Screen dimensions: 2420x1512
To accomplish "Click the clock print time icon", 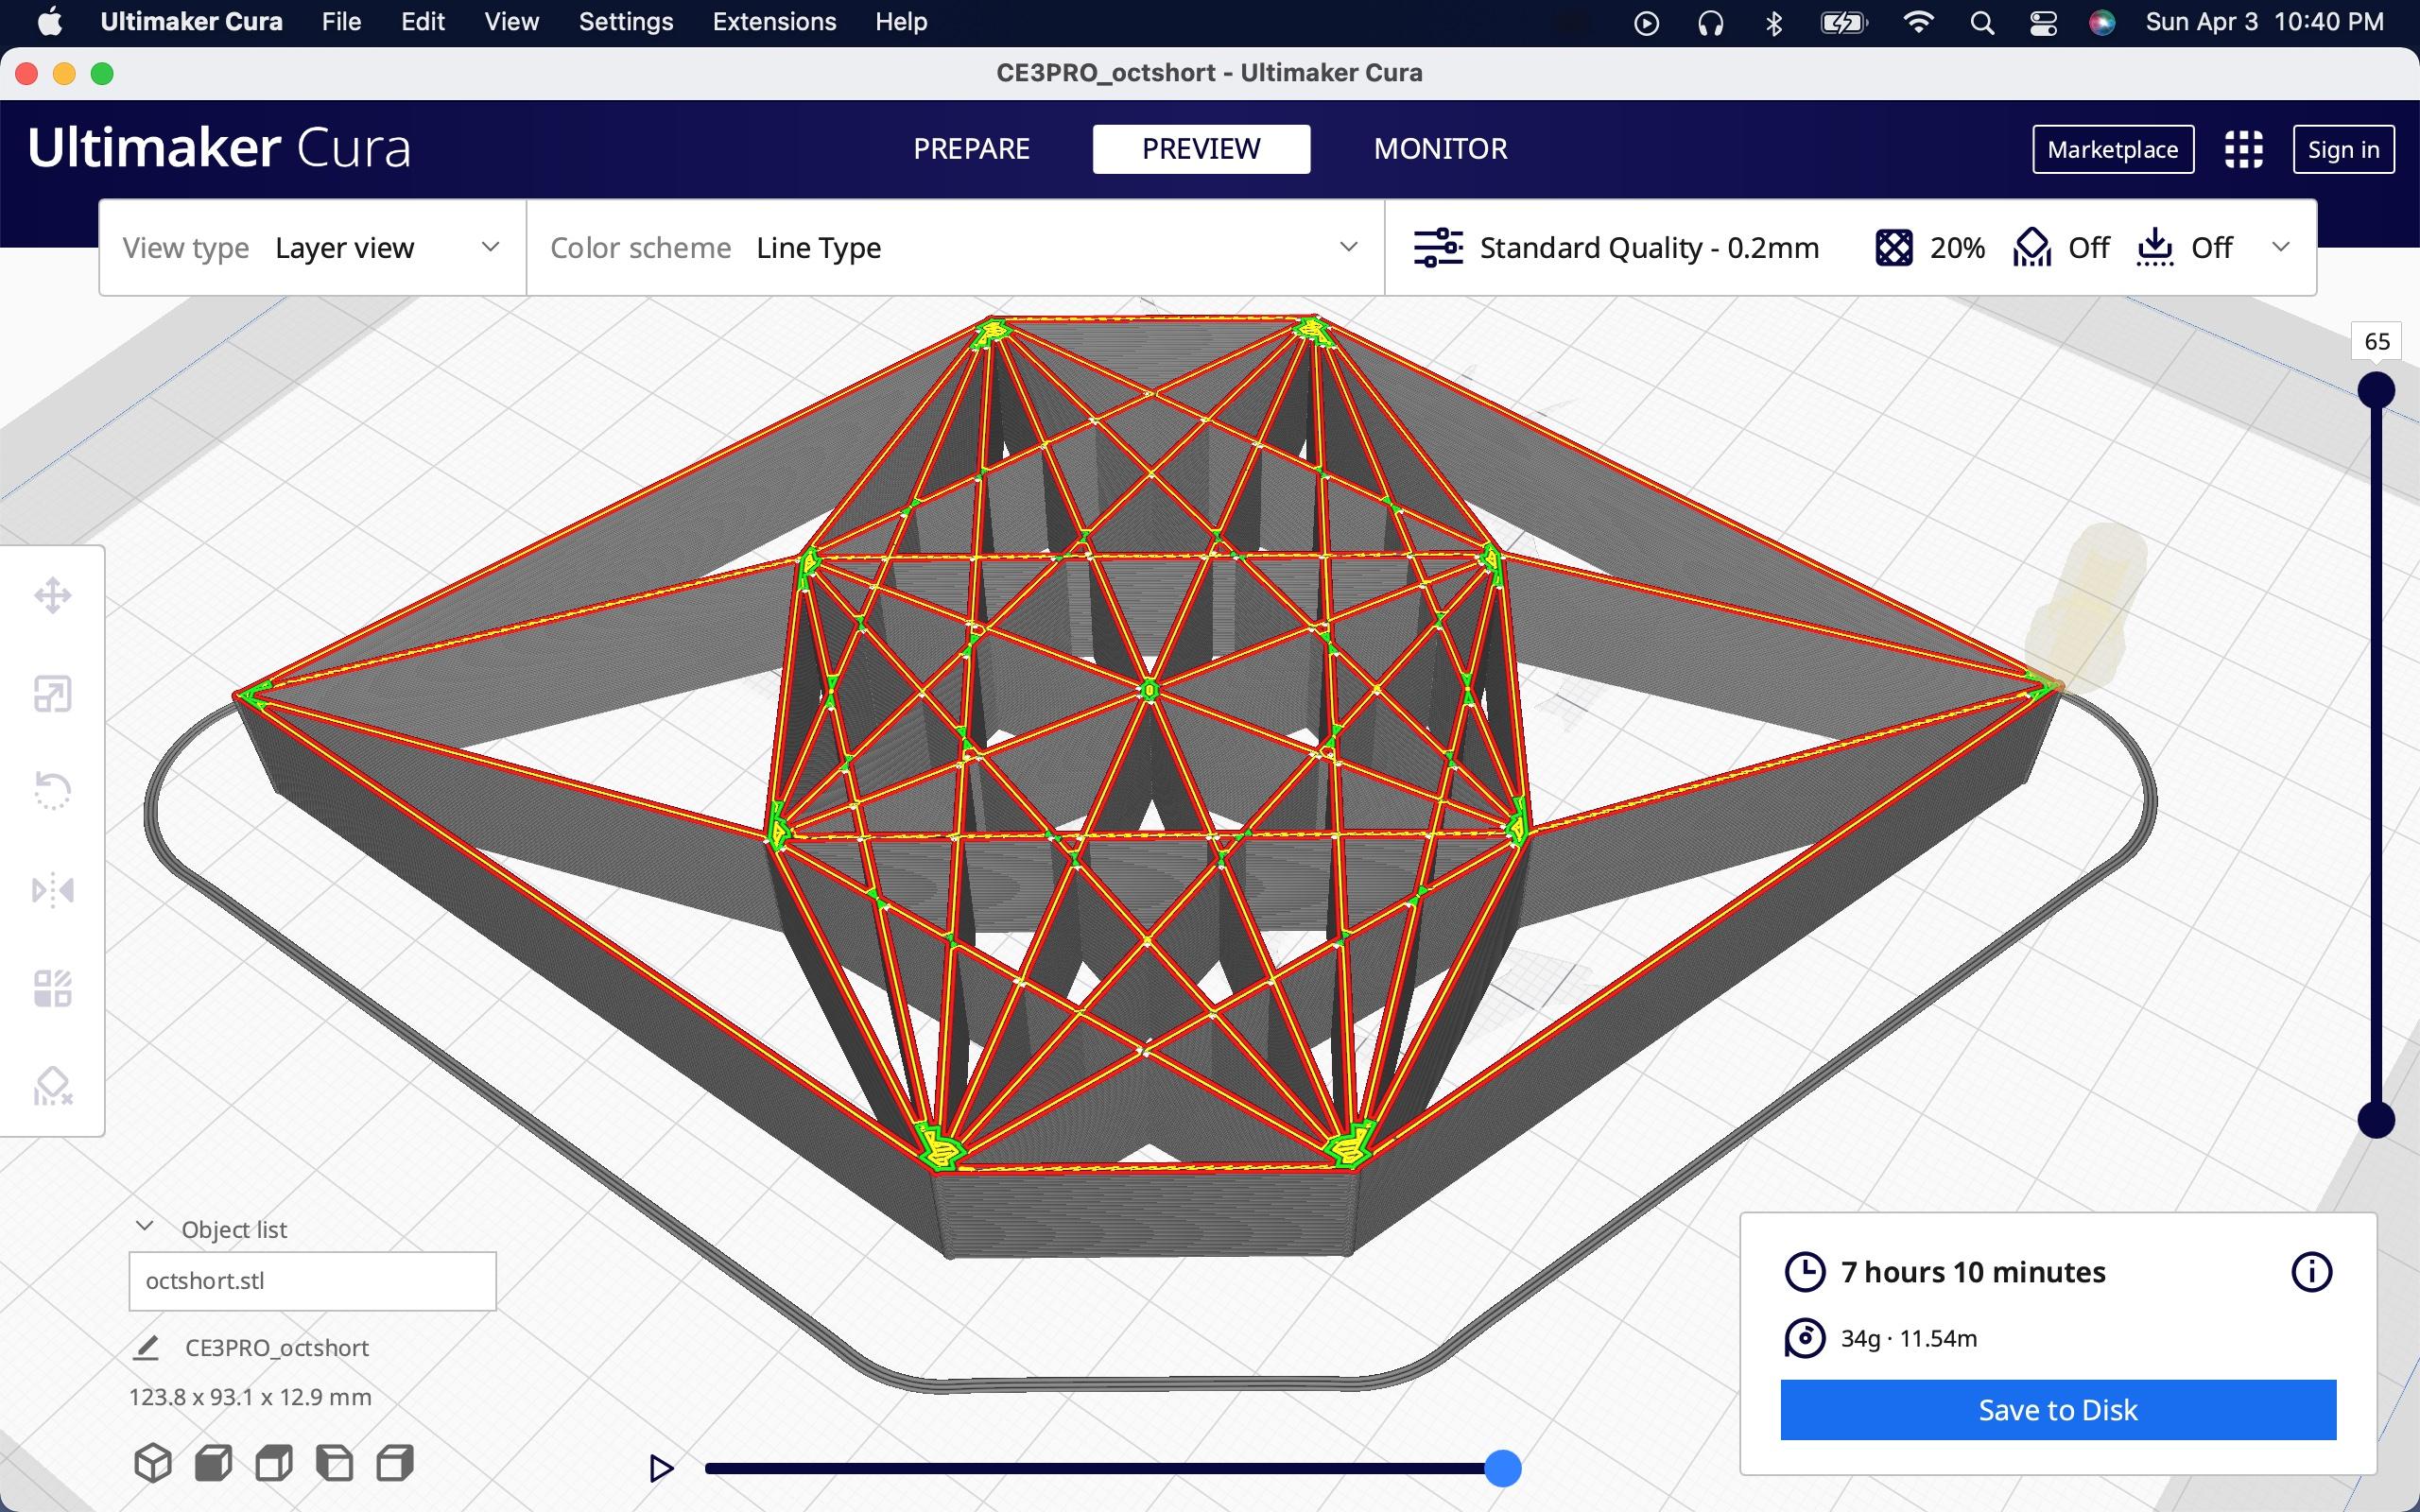I will [x=1805, y=1272].
